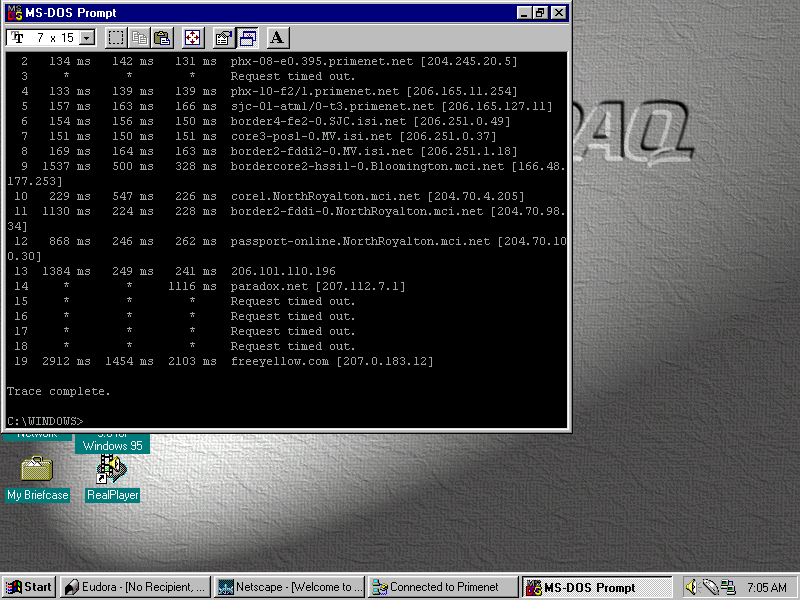Close the MS-DOS Prompt window

click(559, 13)
